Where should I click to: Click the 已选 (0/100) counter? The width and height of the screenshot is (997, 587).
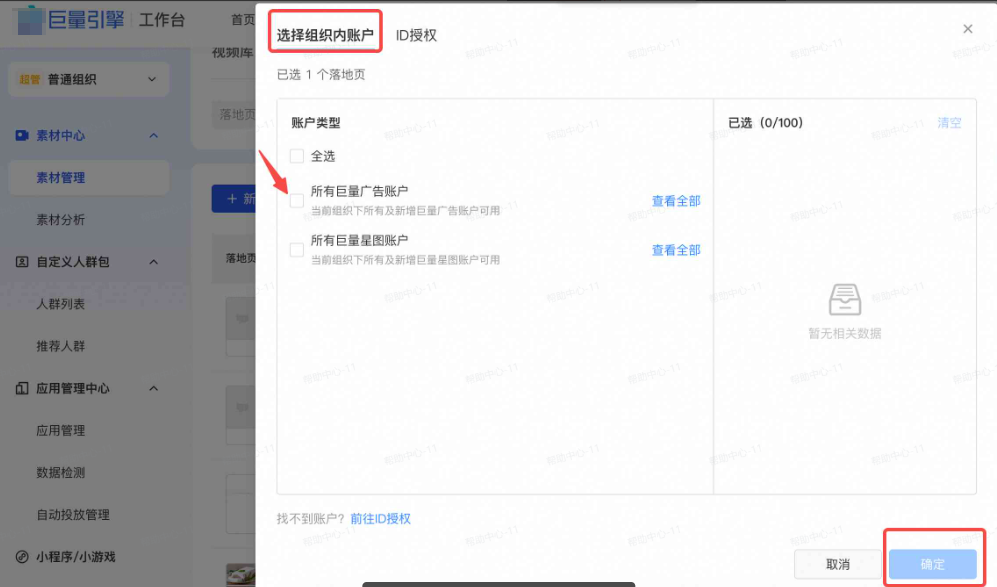pos(766,123)
